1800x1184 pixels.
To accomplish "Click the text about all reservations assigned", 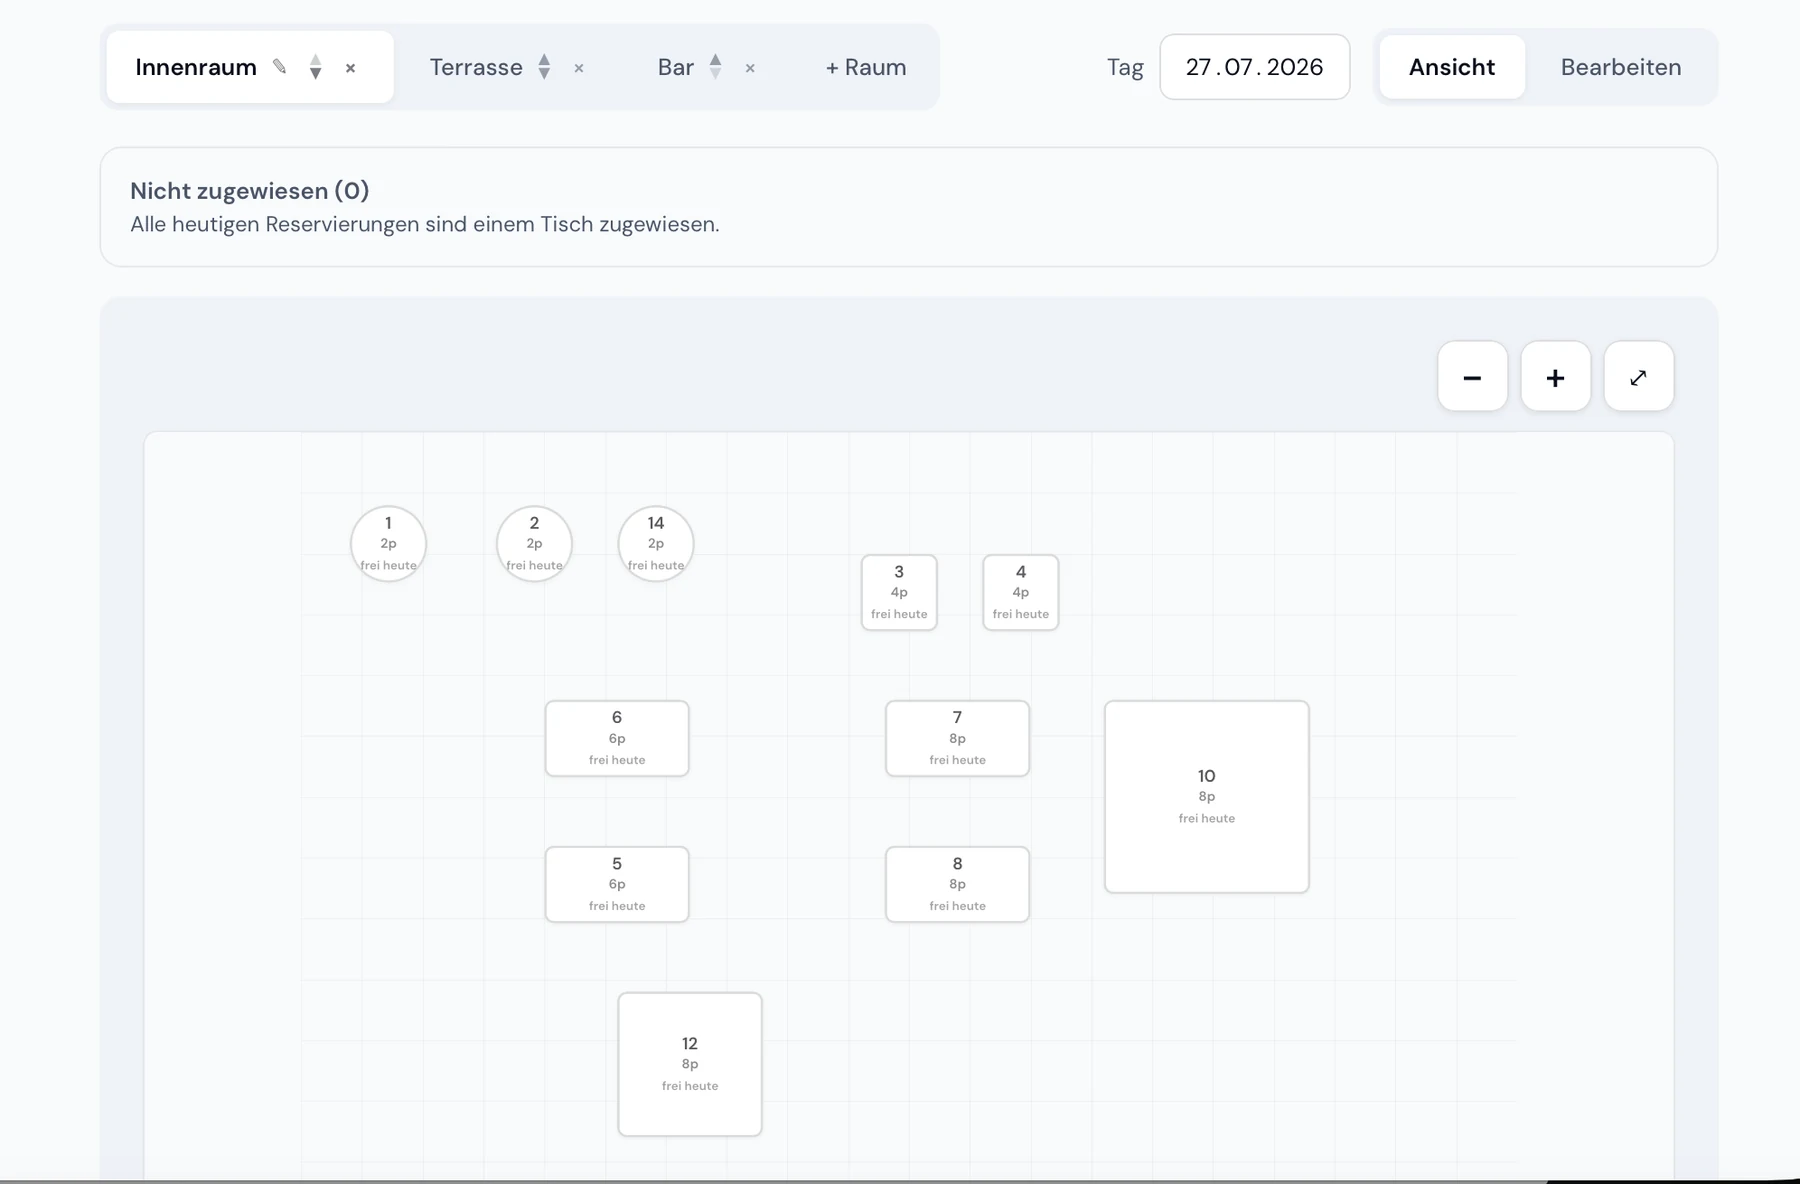I will click(x=425, y=224).
